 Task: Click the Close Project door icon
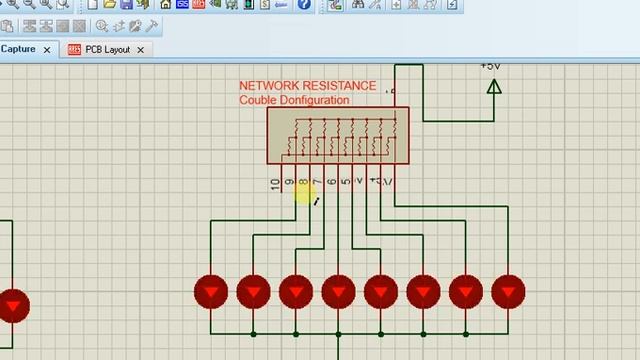pos(143,4)
